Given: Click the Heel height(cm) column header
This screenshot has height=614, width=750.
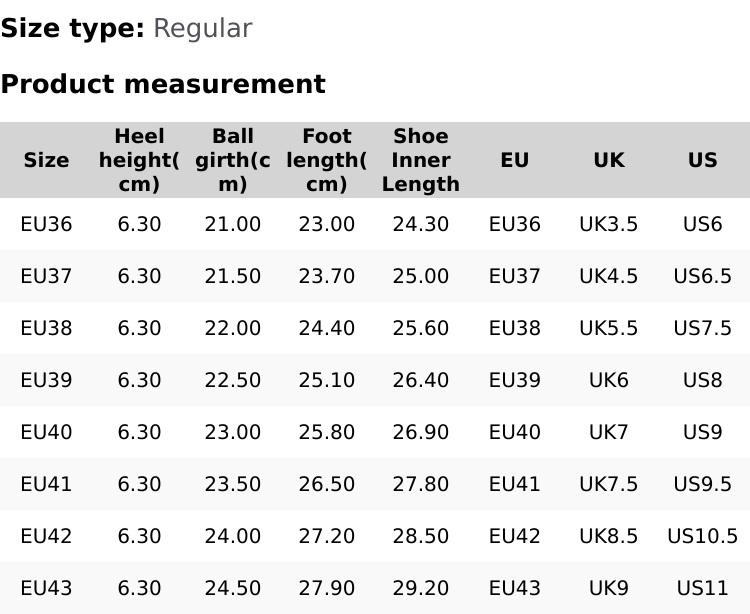Looking at the screenshot, I should [139, 160].
